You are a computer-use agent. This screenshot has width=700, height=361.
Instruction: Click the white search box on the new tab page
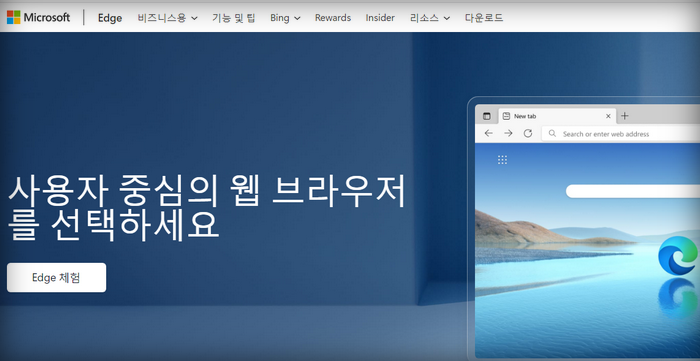coord(633,191)
